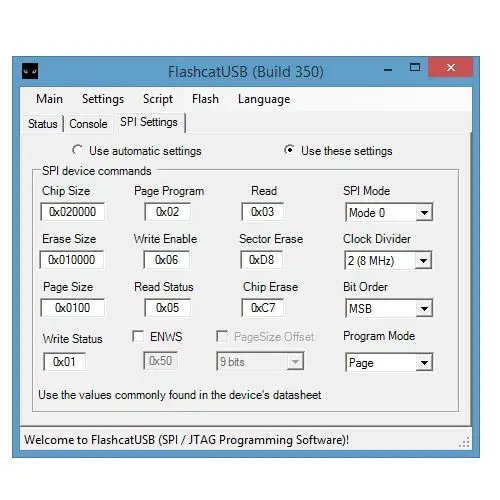Click the Read command field 0x03
The image size is (500, 500).
pyautogui.click(x=262, y=212)
